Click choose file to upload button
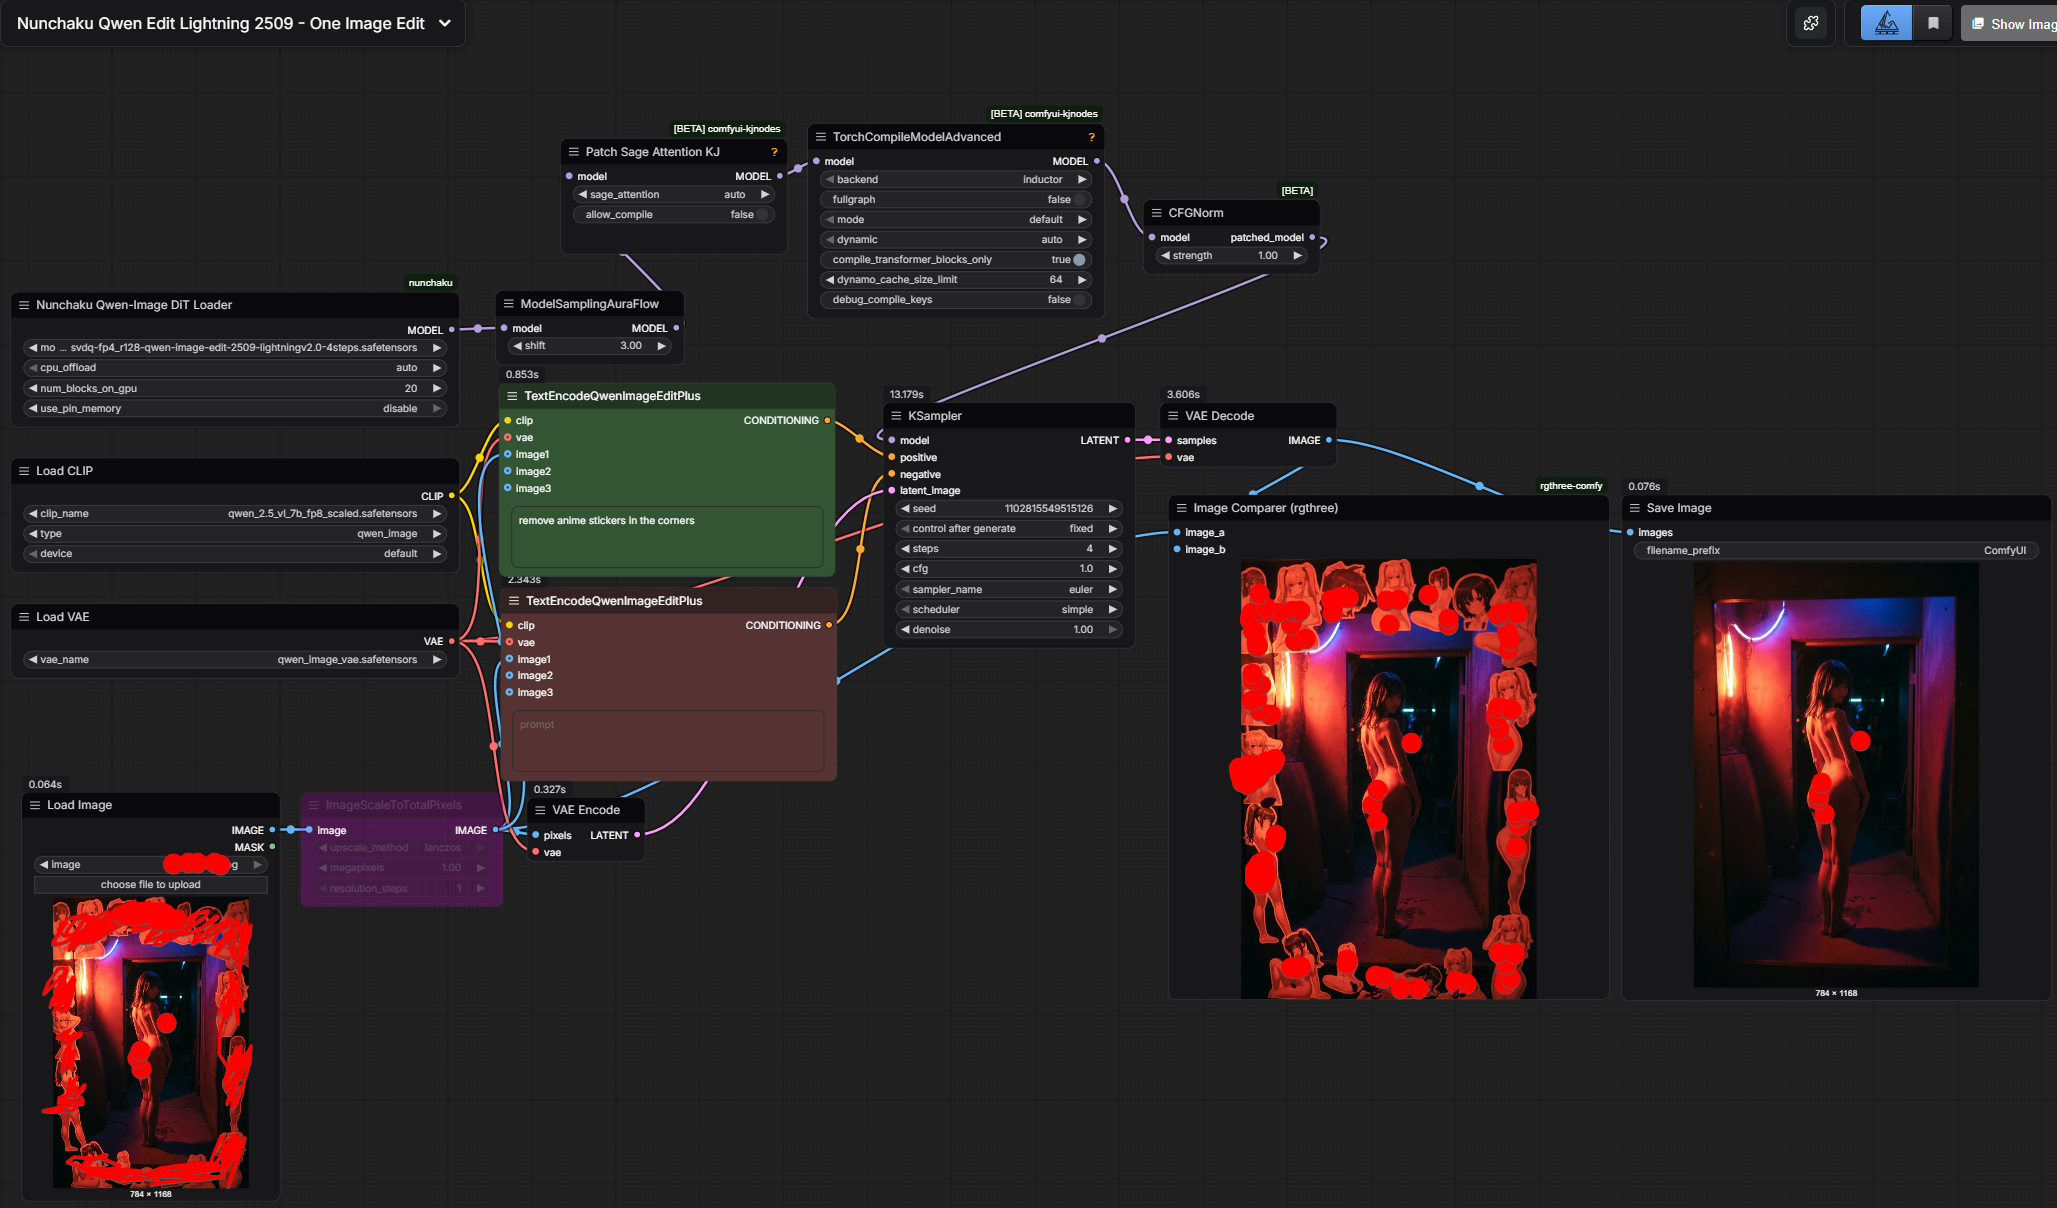This screenshot has height=1208, width=2057. click(150, 885)
